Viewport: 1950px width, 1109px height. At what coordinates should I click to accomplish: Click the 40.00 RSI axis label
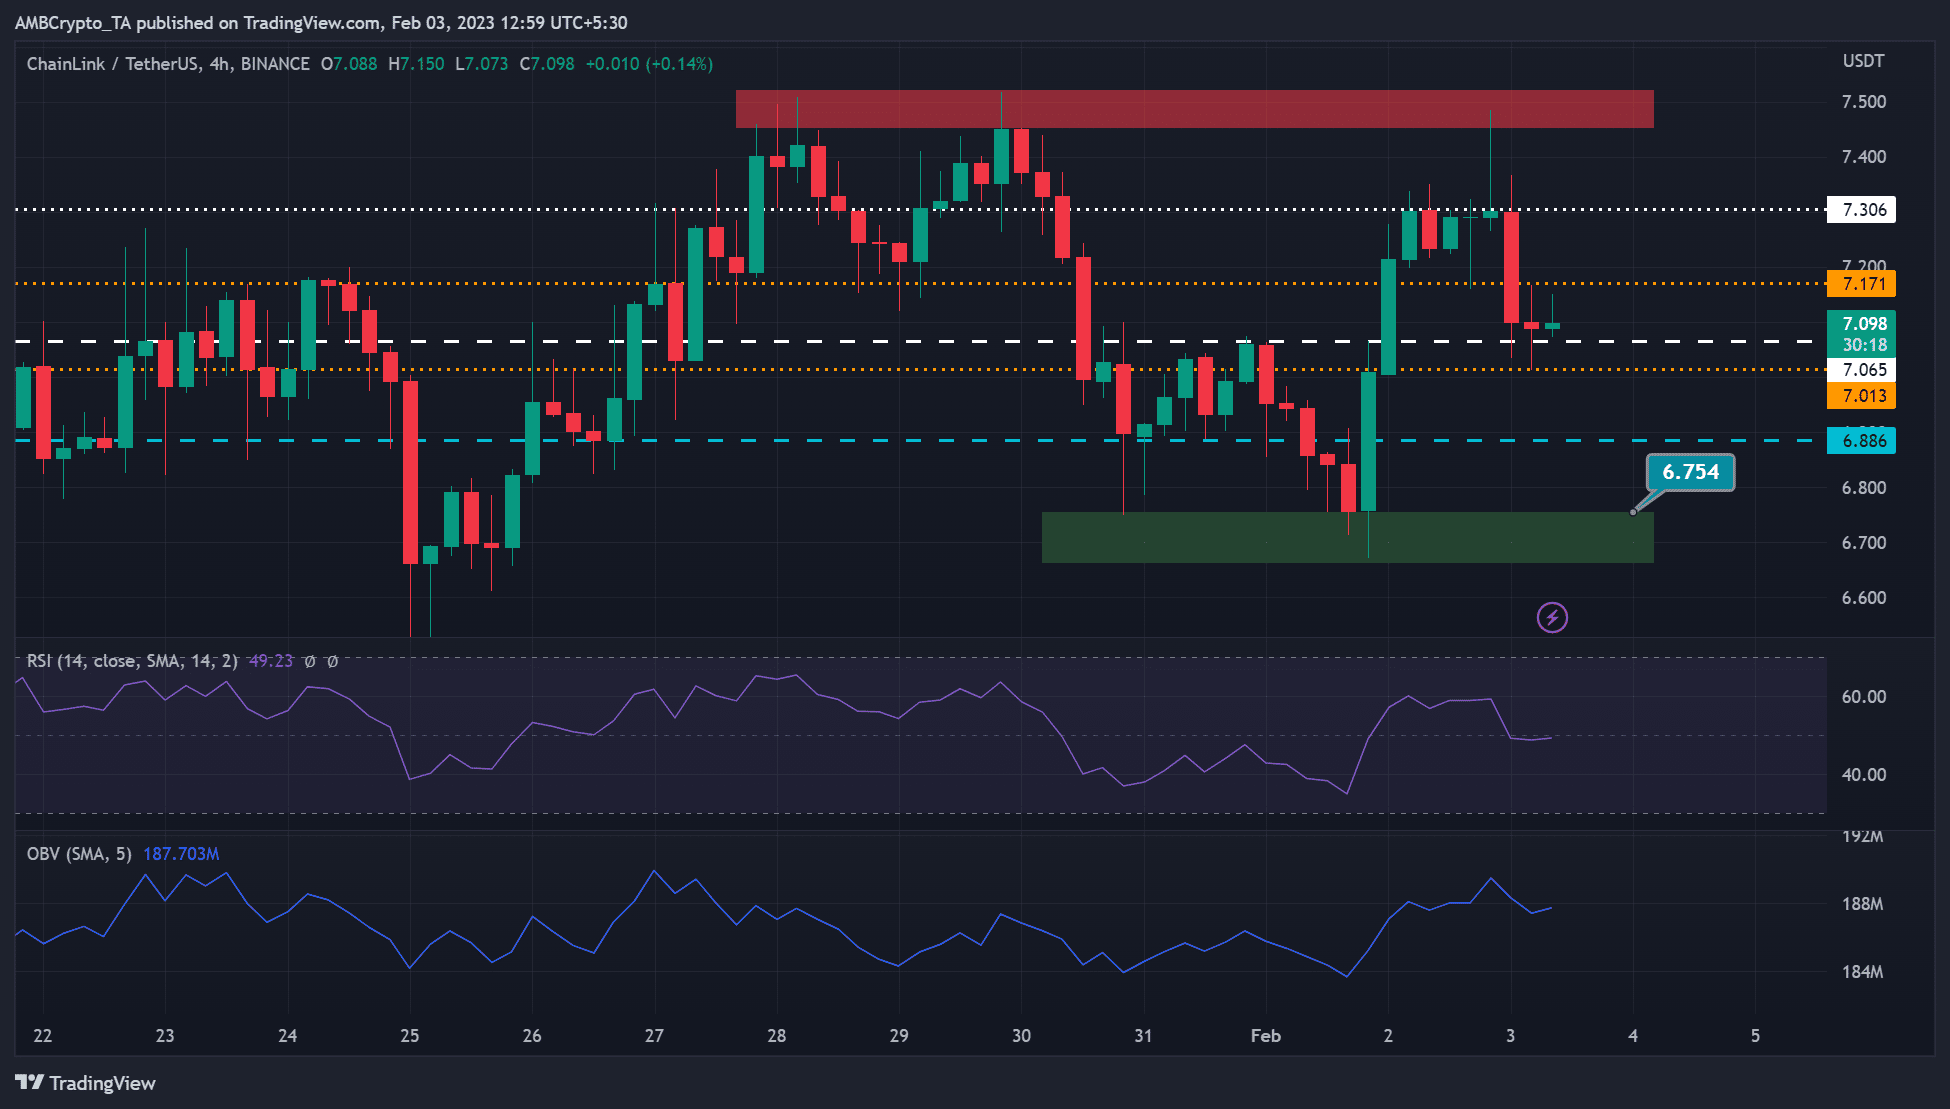(x=1864, y=775)
